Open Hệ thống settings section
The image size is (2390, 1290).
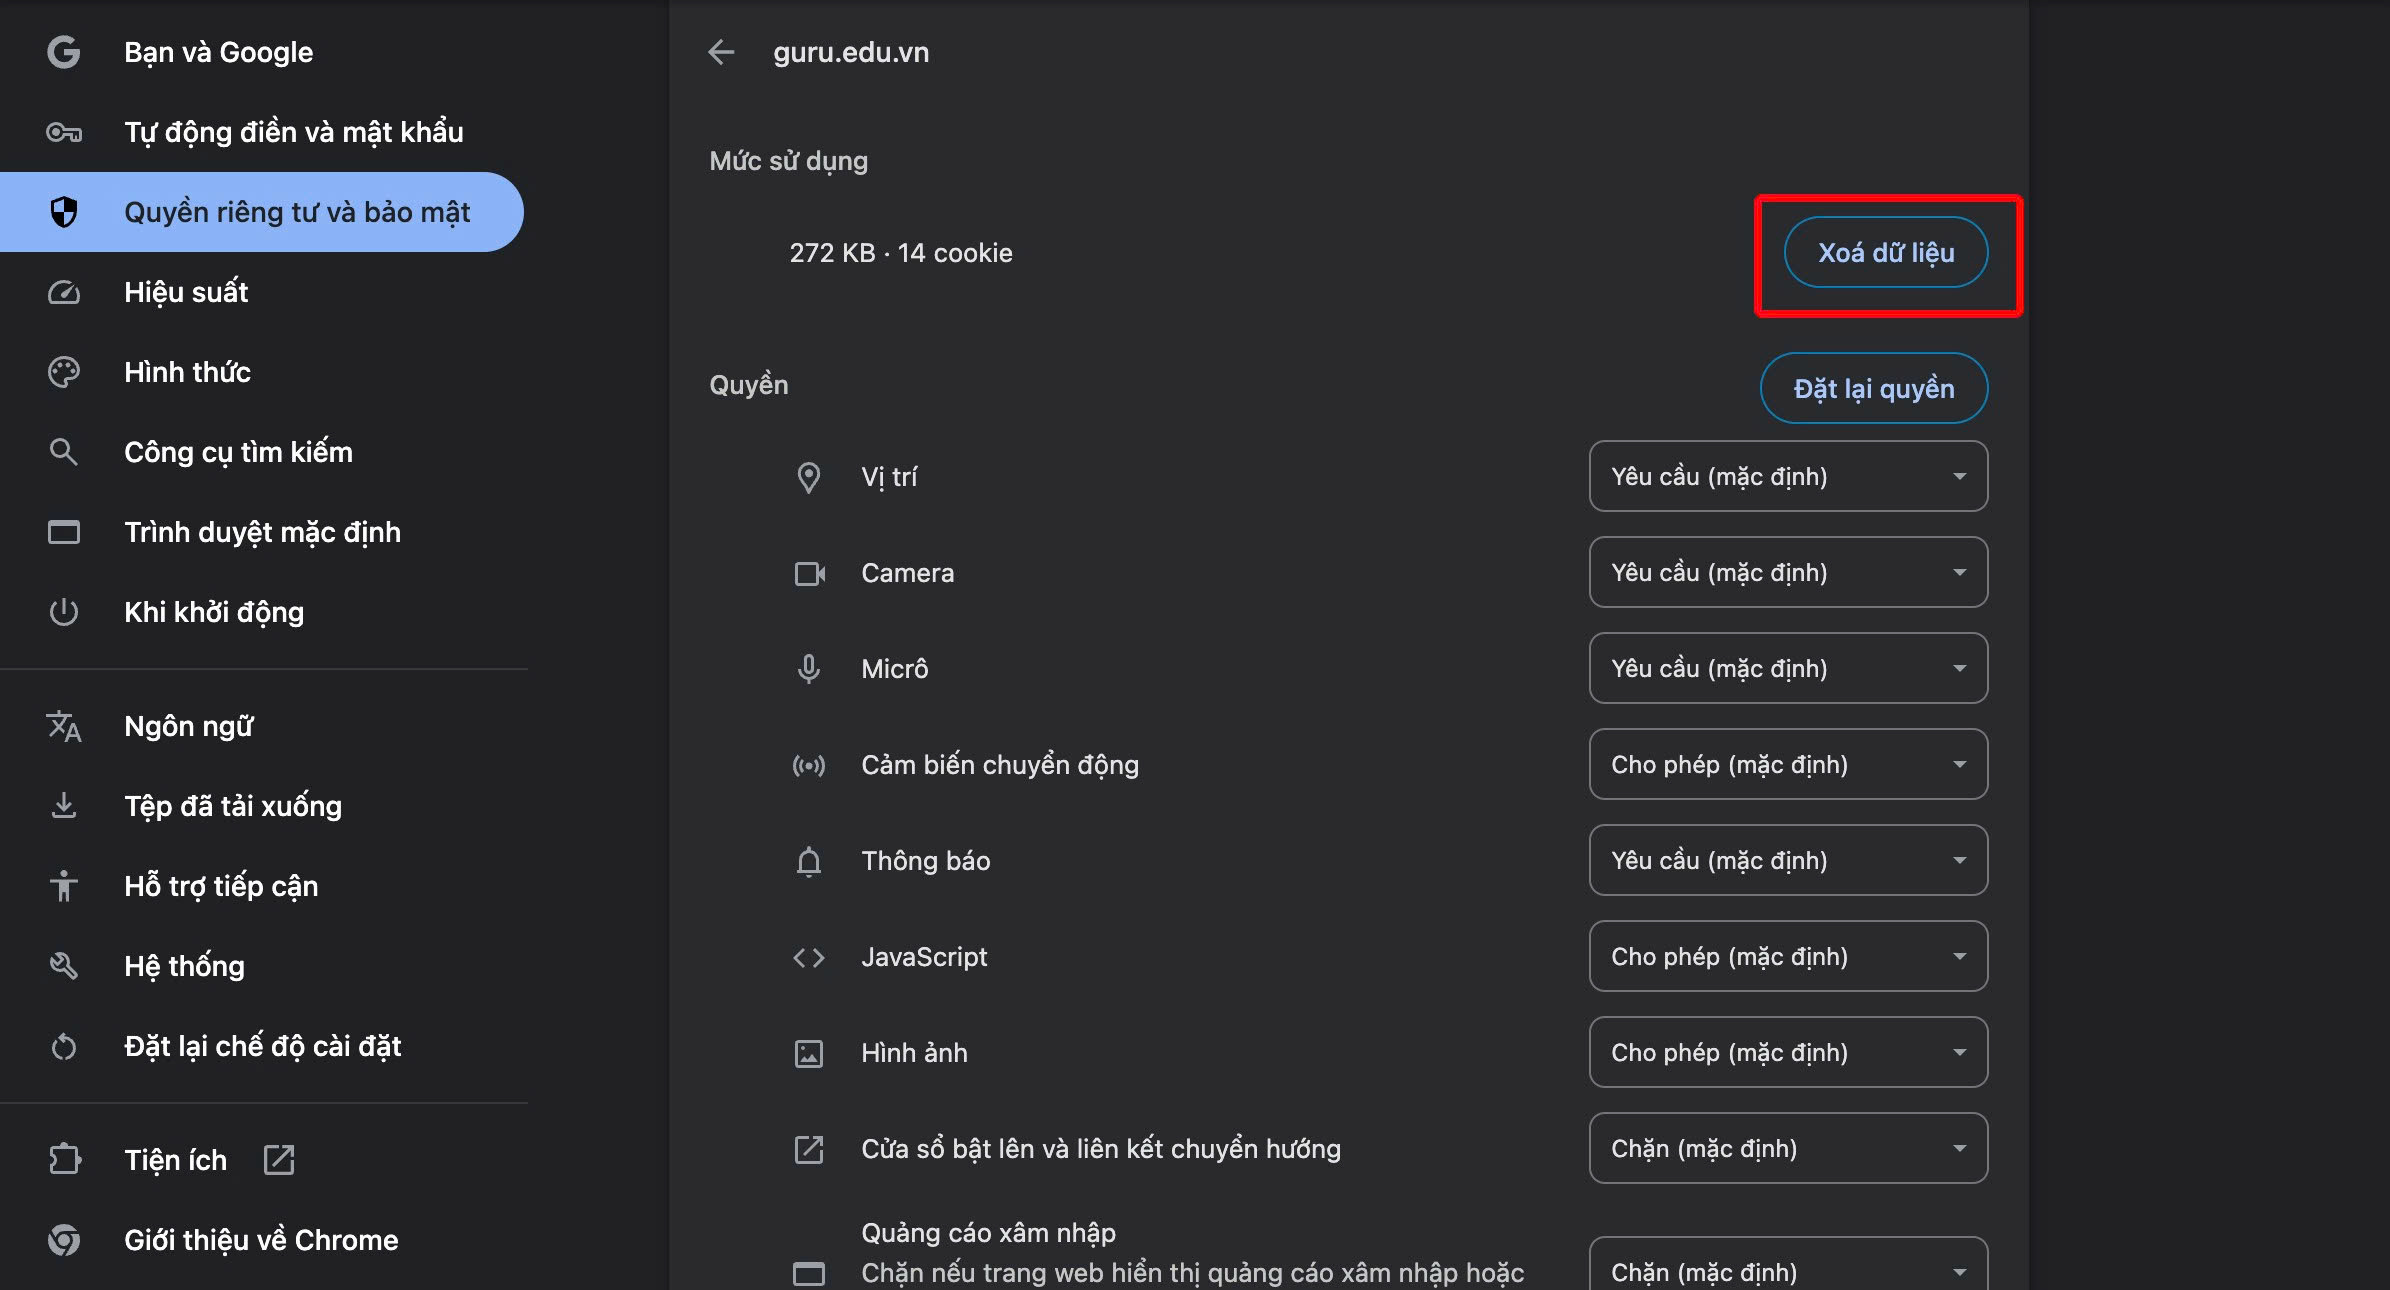pyautogui.click(x=262, y=966)
